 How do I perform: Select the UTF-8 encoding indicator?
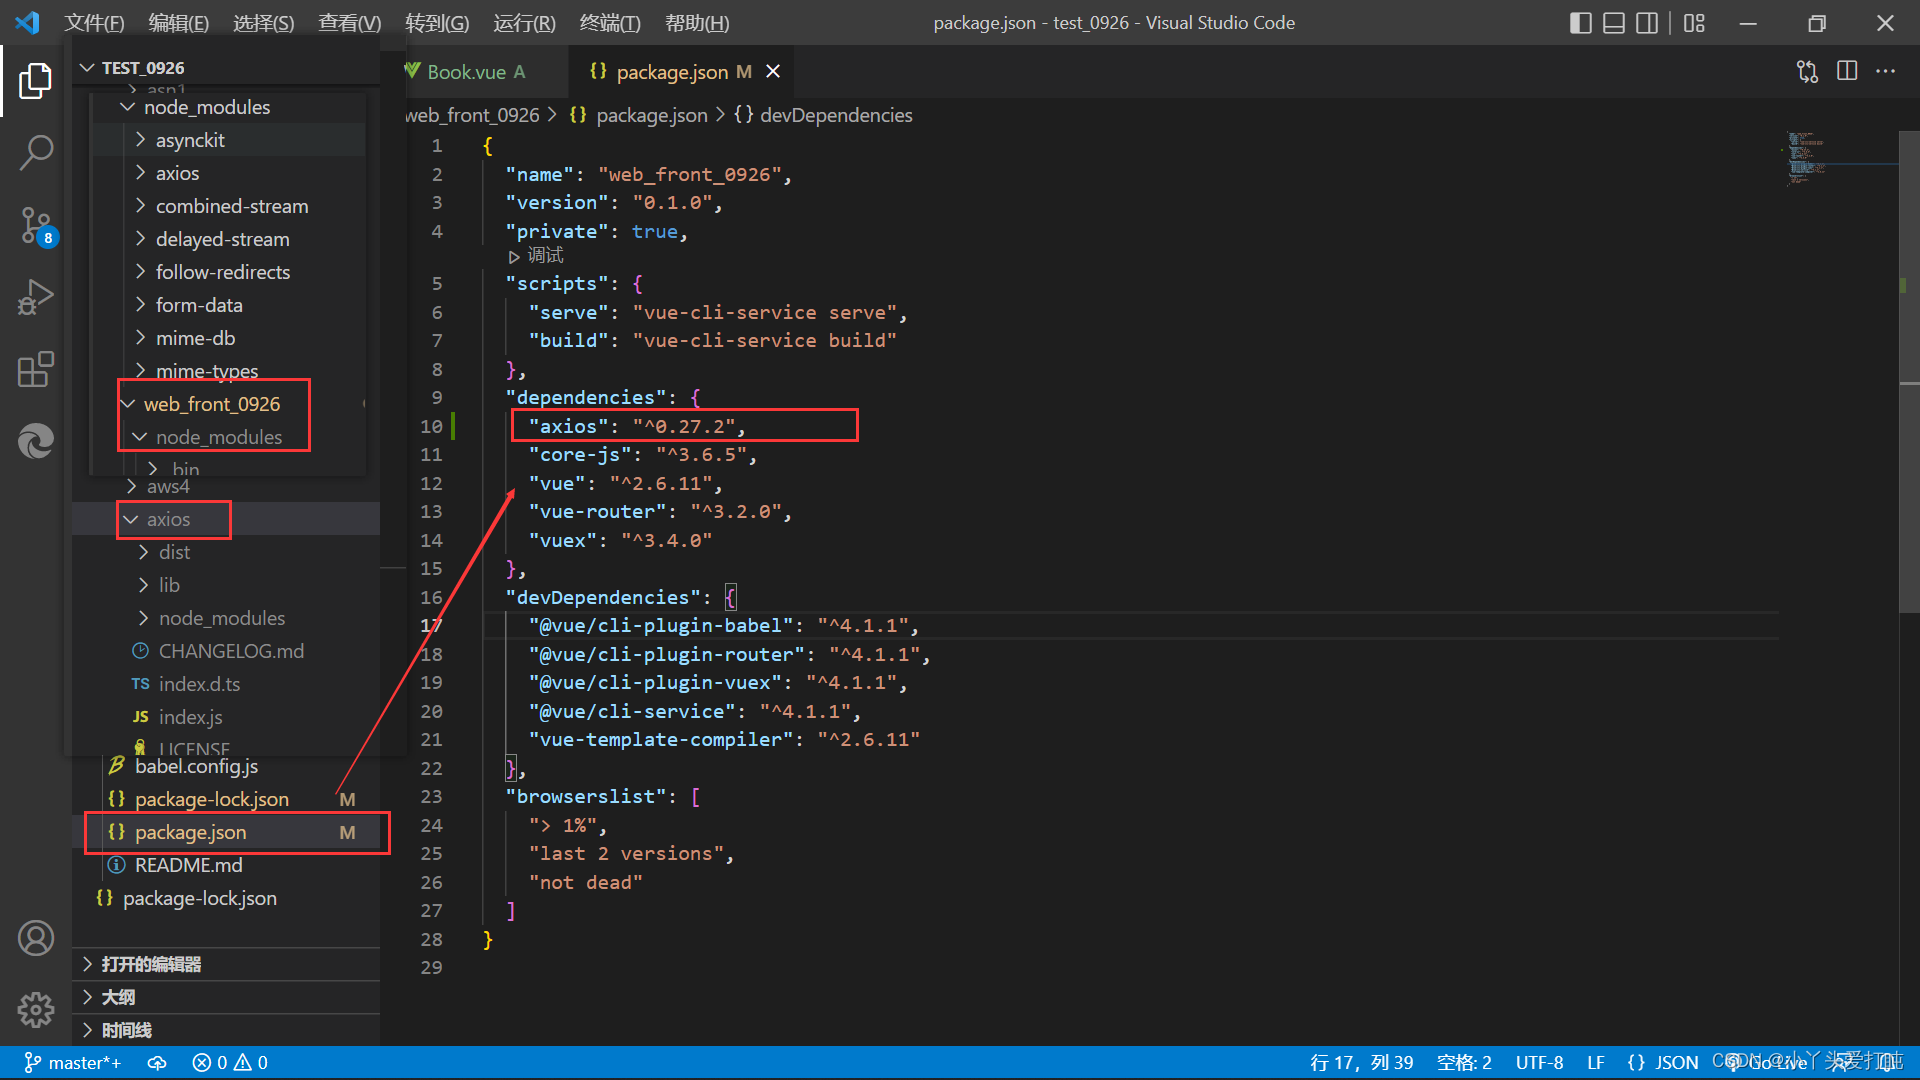(x=1539, y=1063)
